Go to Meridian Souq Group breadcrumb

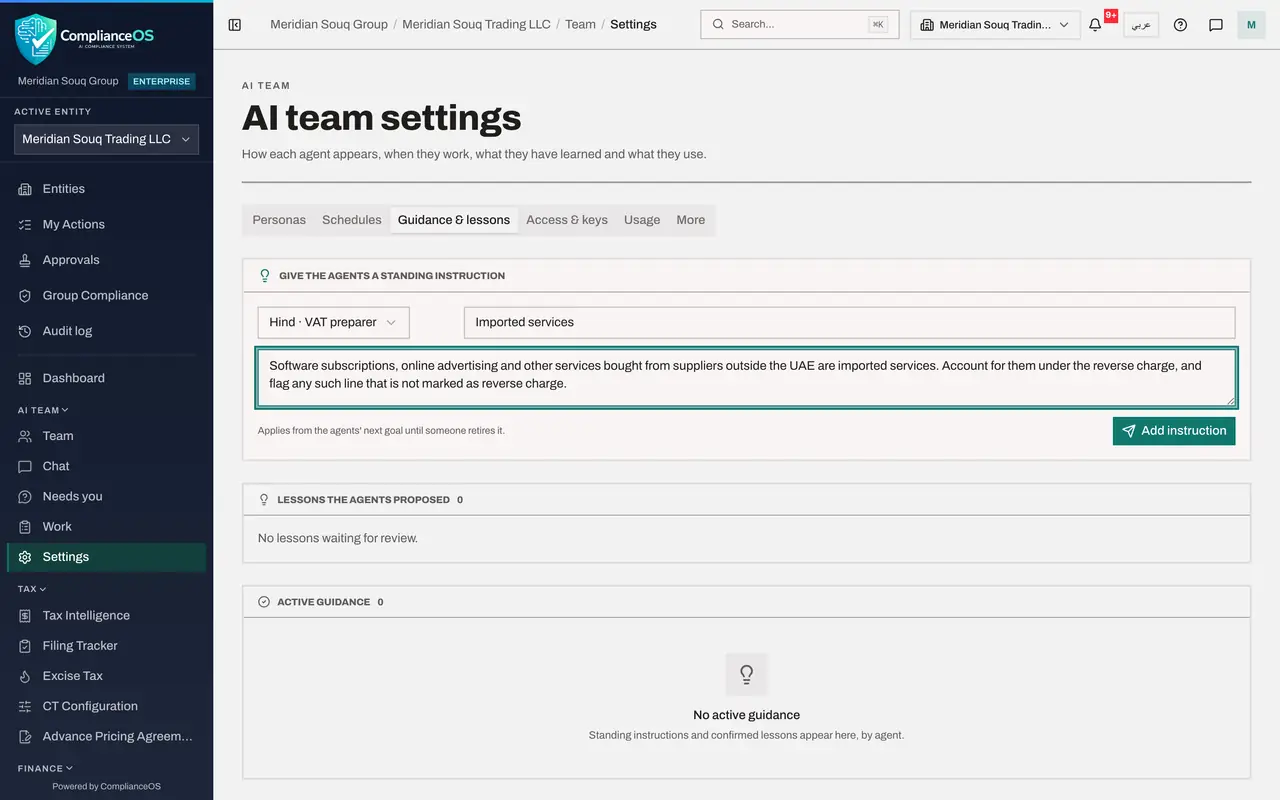329,24
